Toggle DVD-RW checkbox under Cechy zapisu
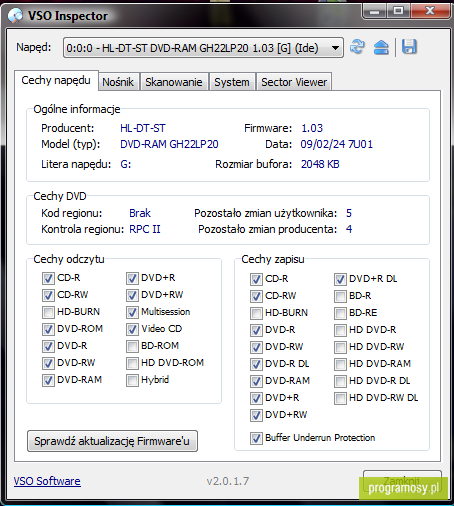Viewport: 454px width, 506px height. pos(256,347)
